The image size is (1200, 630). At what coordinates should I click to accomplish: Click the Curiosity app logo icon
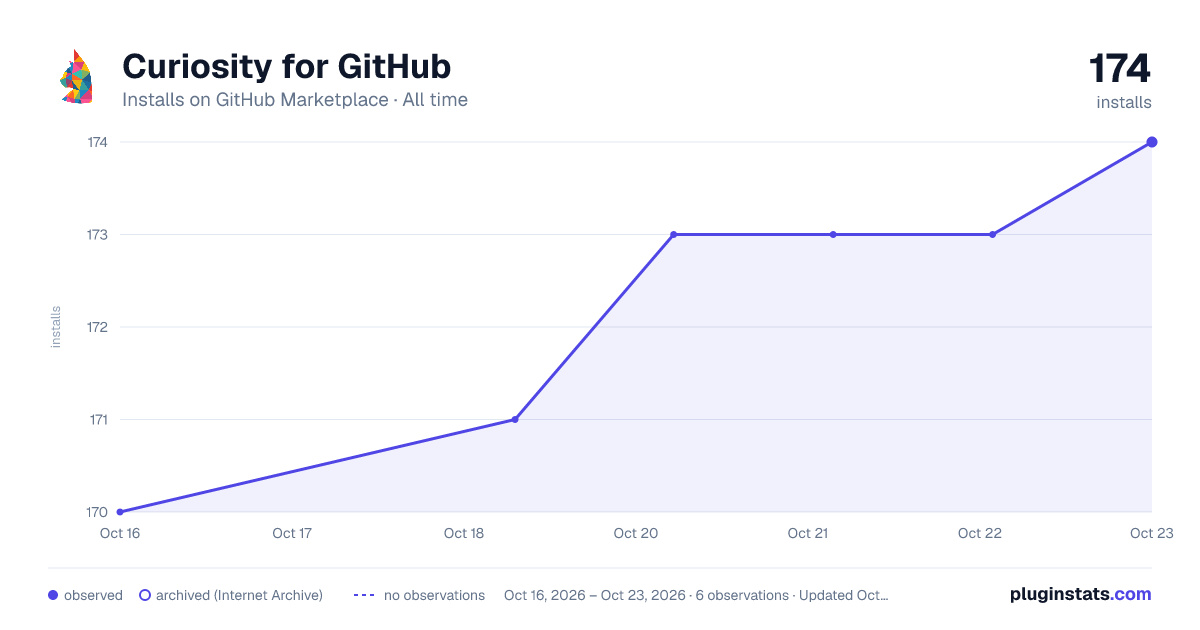76,76
